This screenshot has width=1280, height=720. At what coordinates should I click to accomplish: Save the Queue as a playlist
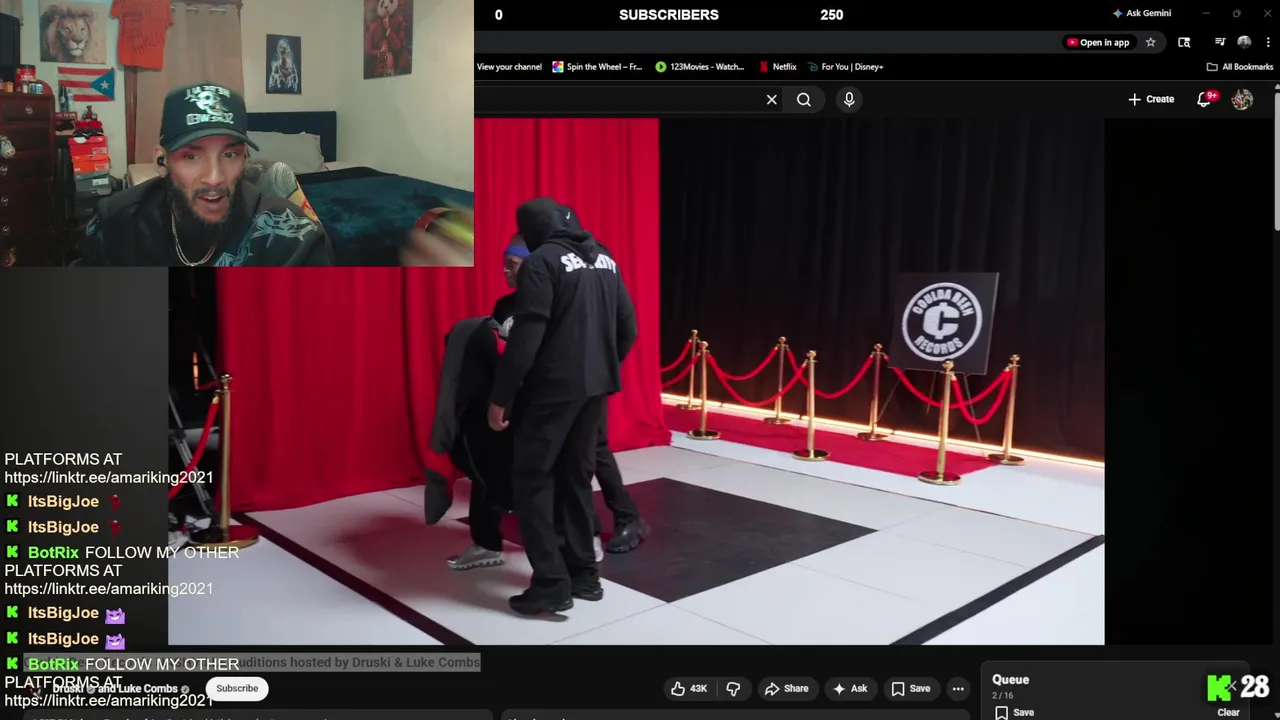(x=1015, y=712)
